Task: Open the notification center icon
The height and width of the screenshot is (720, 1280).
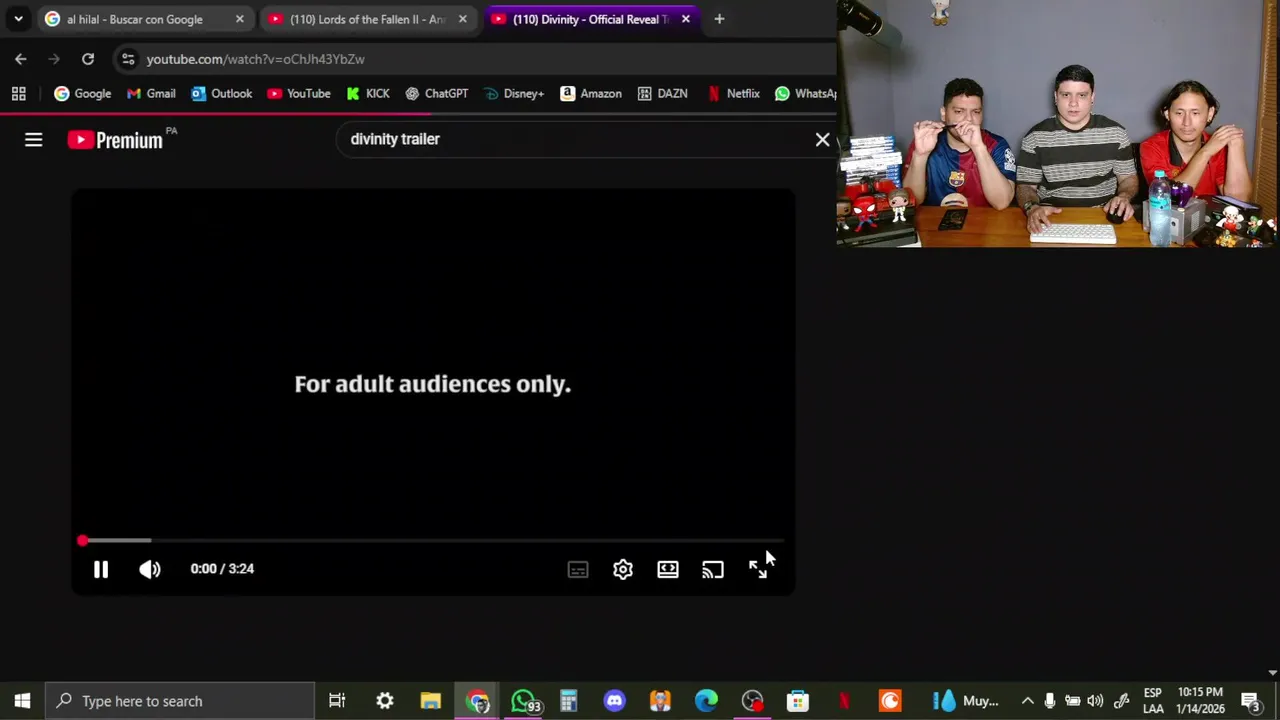Action: click(x=1250, y=701)
